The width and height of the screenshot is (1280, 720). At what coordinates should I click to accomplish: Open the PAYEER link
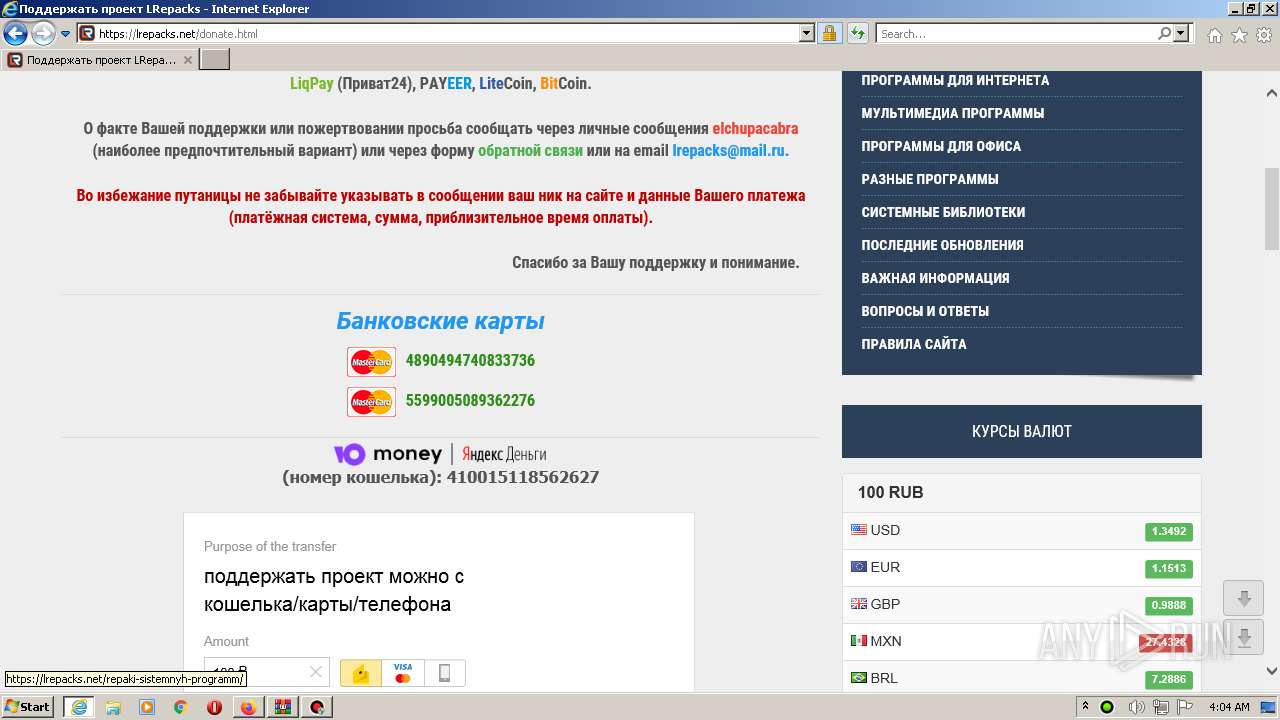(445, 84)
